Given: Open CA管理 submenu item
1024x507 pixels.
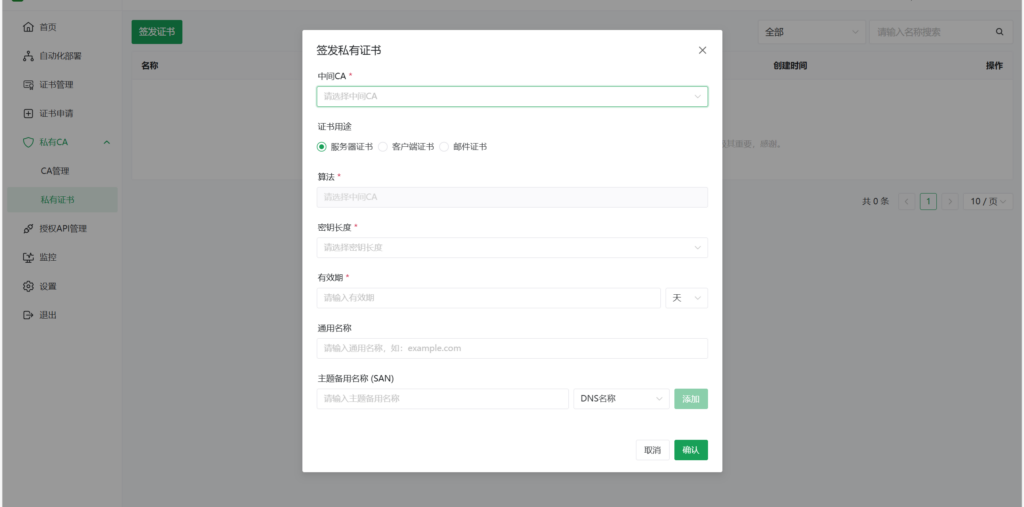Looking at the screenshot, I should 63,171.
